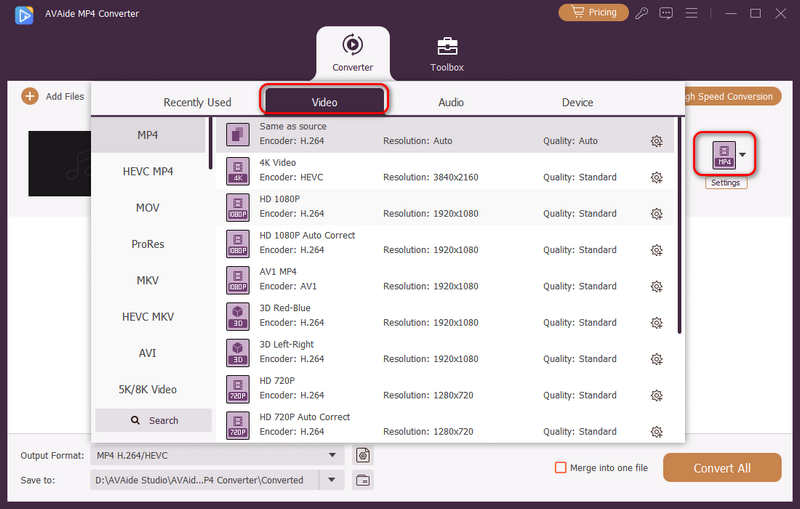Click "Resolution: 3840x2160" text

pos(431,177)
